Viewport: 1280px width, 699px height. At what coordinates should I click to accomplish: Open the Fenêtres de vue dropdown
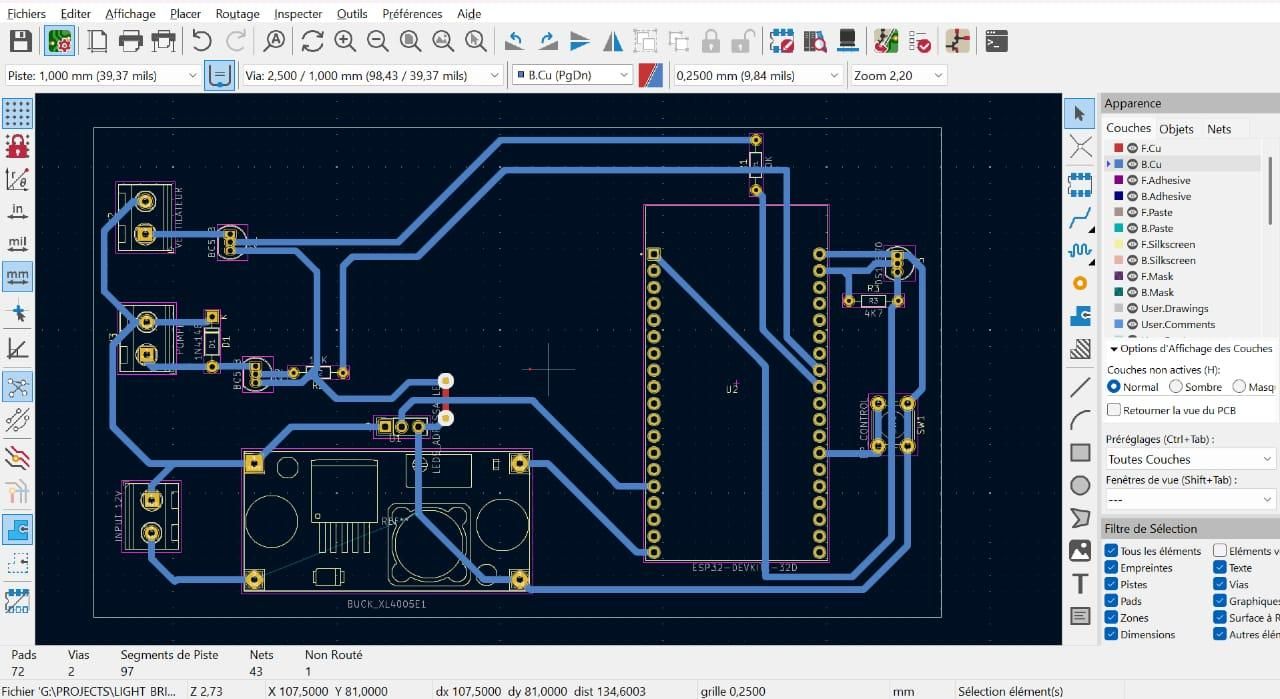pyautogui.click(x=1190, y=499)
